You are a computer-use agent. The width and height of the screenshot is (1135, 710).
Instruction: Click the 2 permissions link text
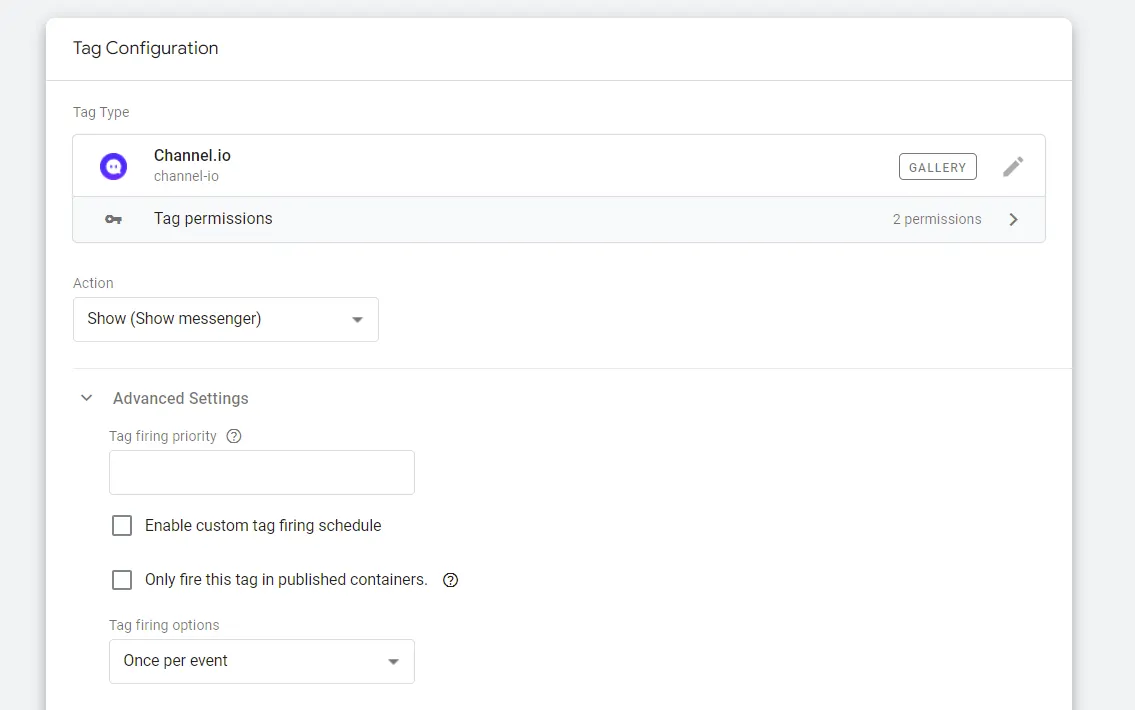click(x=937, y=219)
